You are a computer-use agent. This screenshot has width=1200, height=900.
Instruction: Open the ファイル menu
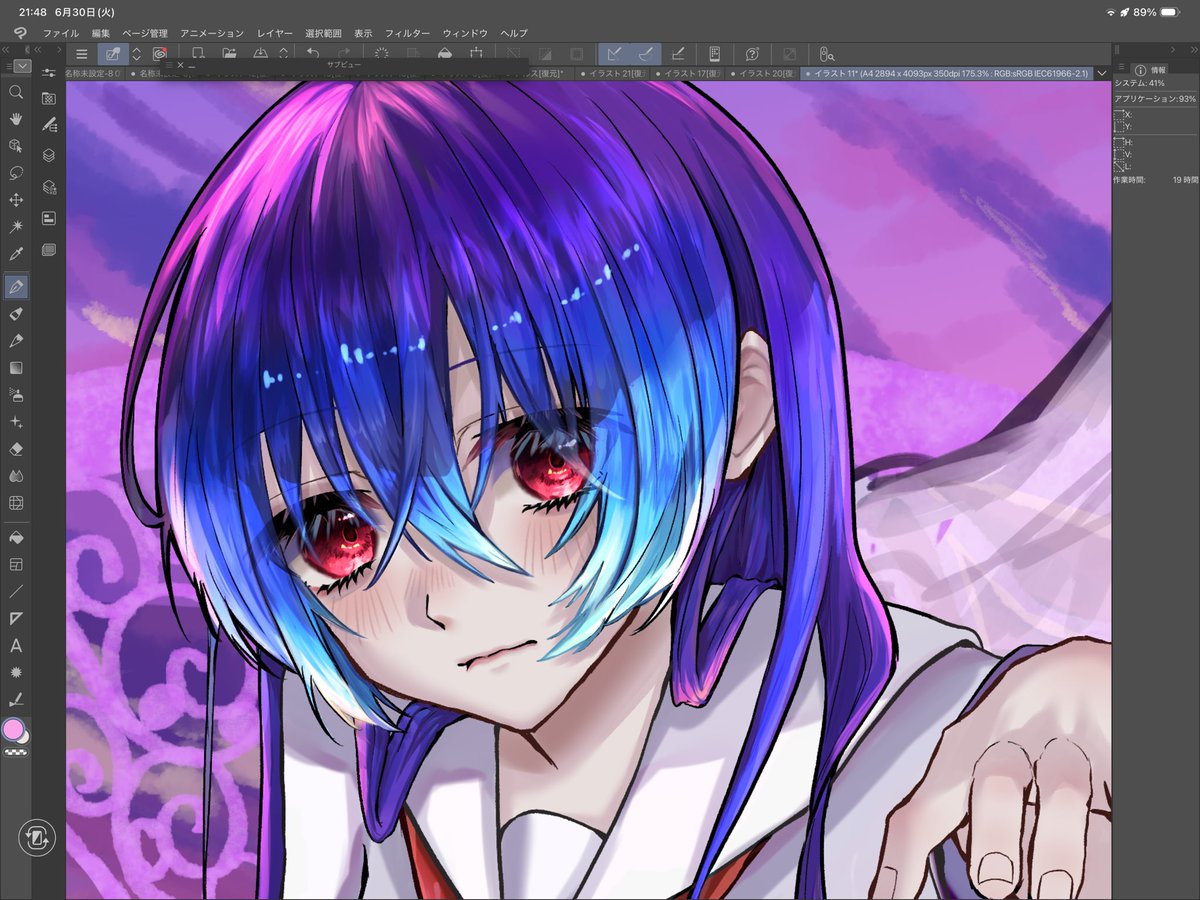61,33
